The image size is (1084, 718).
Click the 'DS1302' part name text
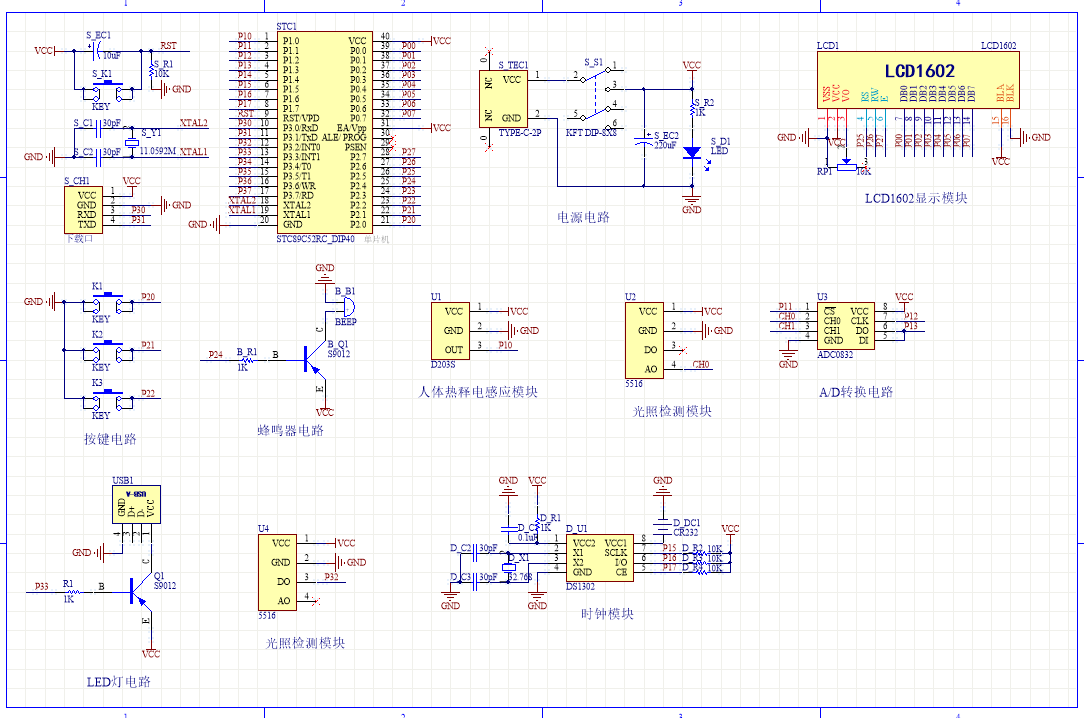coord(580,587)
